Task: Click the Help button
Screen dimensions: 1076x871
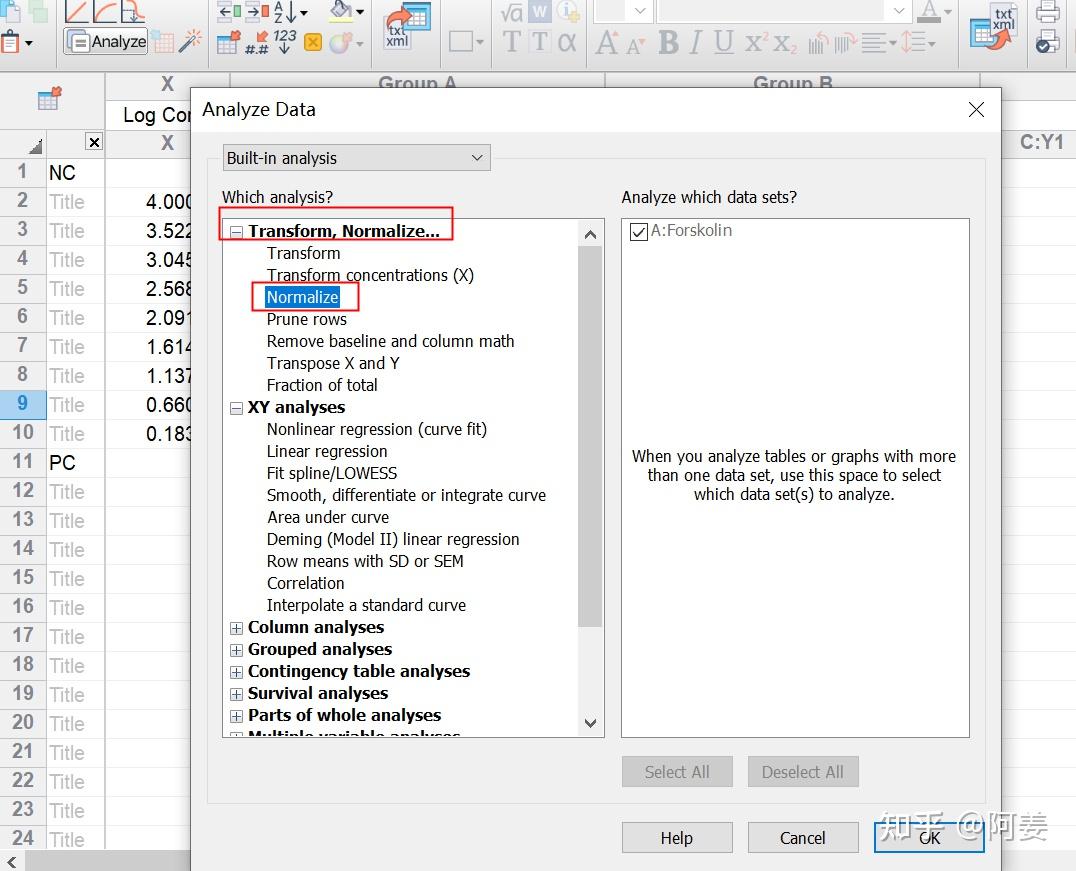Action: coord(677,837)
